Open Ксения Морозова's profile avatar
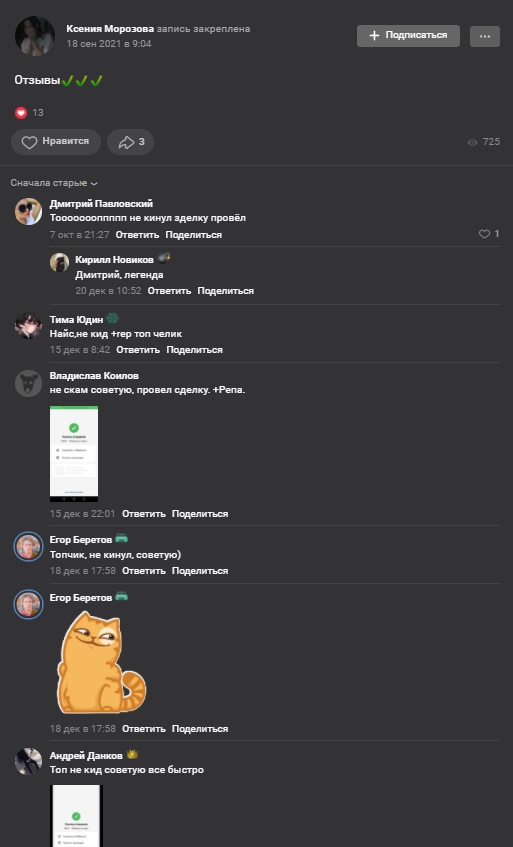The width and height of the screenshot is (513, 847). pos(35,36)
